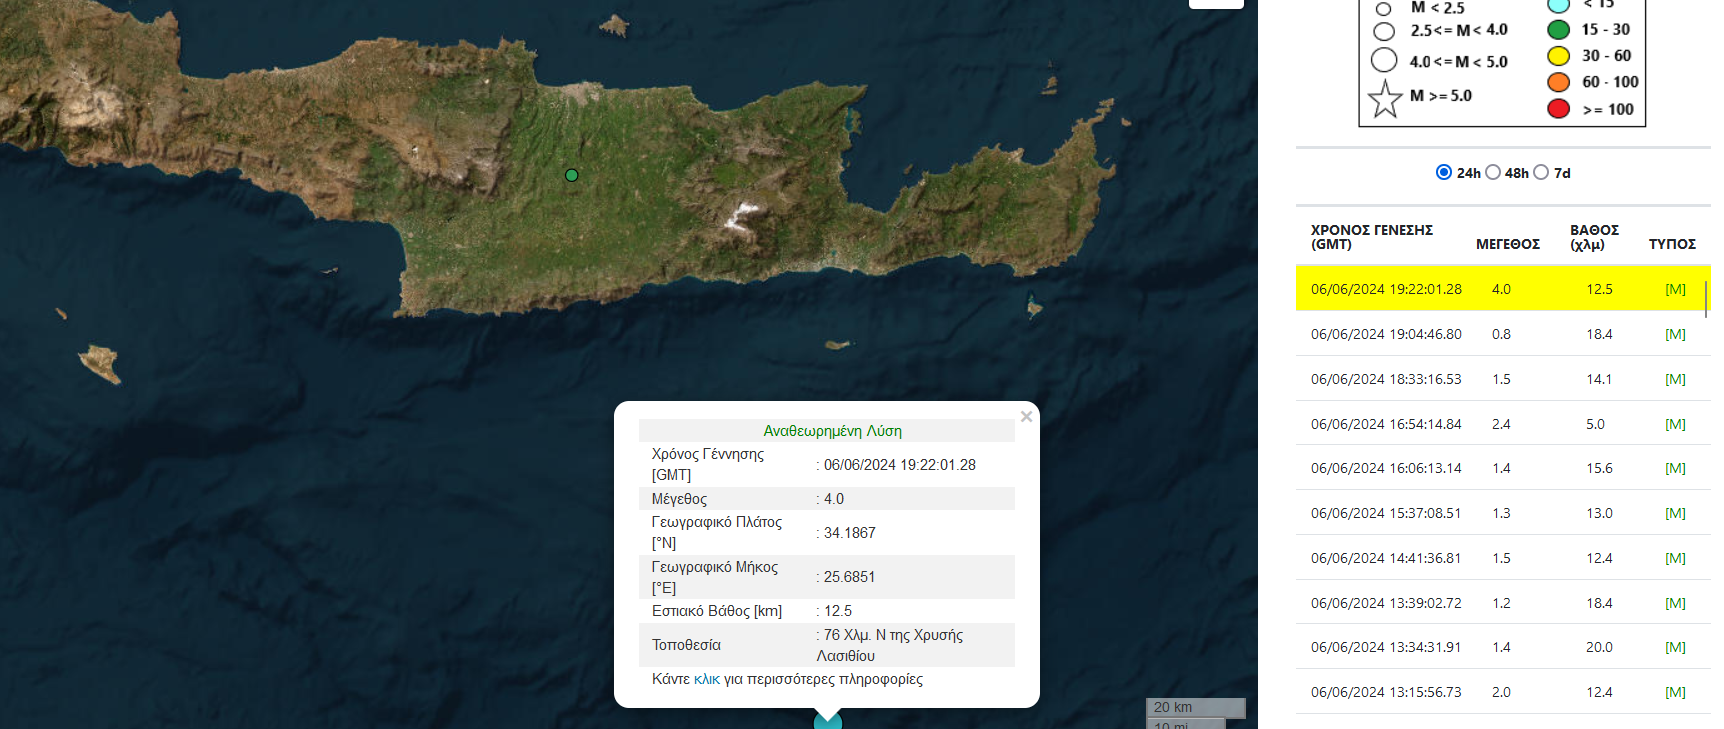Select the 24h time range radio button
Screen dimensions: 1724x729
[1443, 172]
